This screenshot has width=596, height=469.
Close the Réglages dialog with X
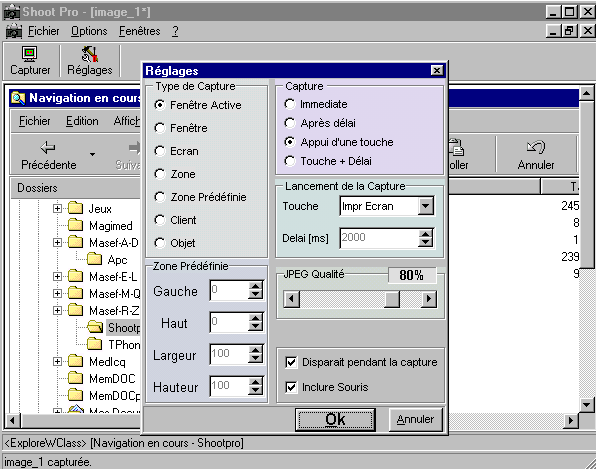(x=437, y=70)
